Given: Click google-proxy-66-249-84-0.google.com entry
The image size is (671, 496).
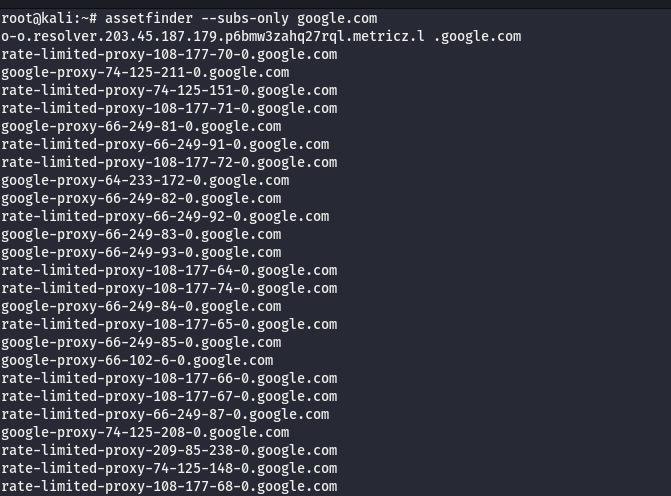Looking at the screenshot, I should [x=141, y=306].
